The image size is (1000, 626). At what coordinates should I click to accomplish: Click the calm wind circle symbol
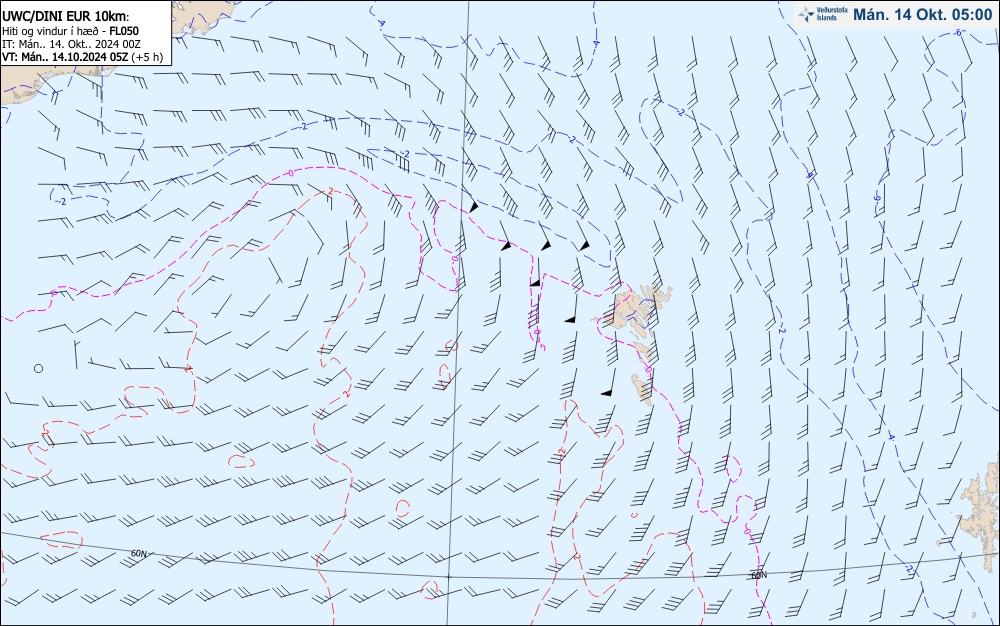click(x=38, y=368)
